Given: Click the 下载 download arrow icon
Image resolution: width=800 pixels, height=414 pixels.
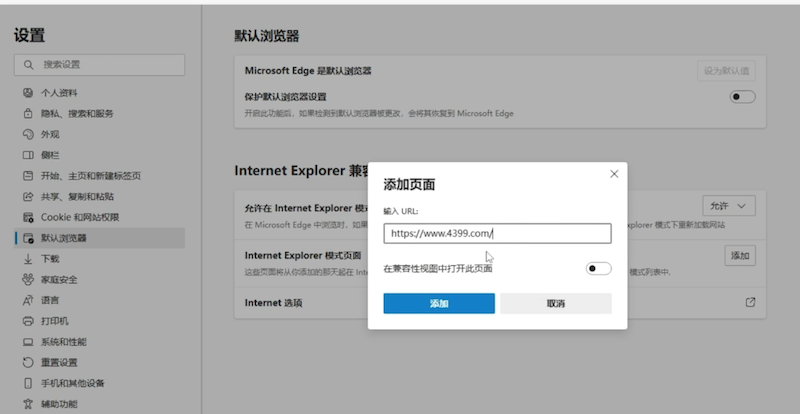Looking at the screenshot, I should [x=28, y=259].
